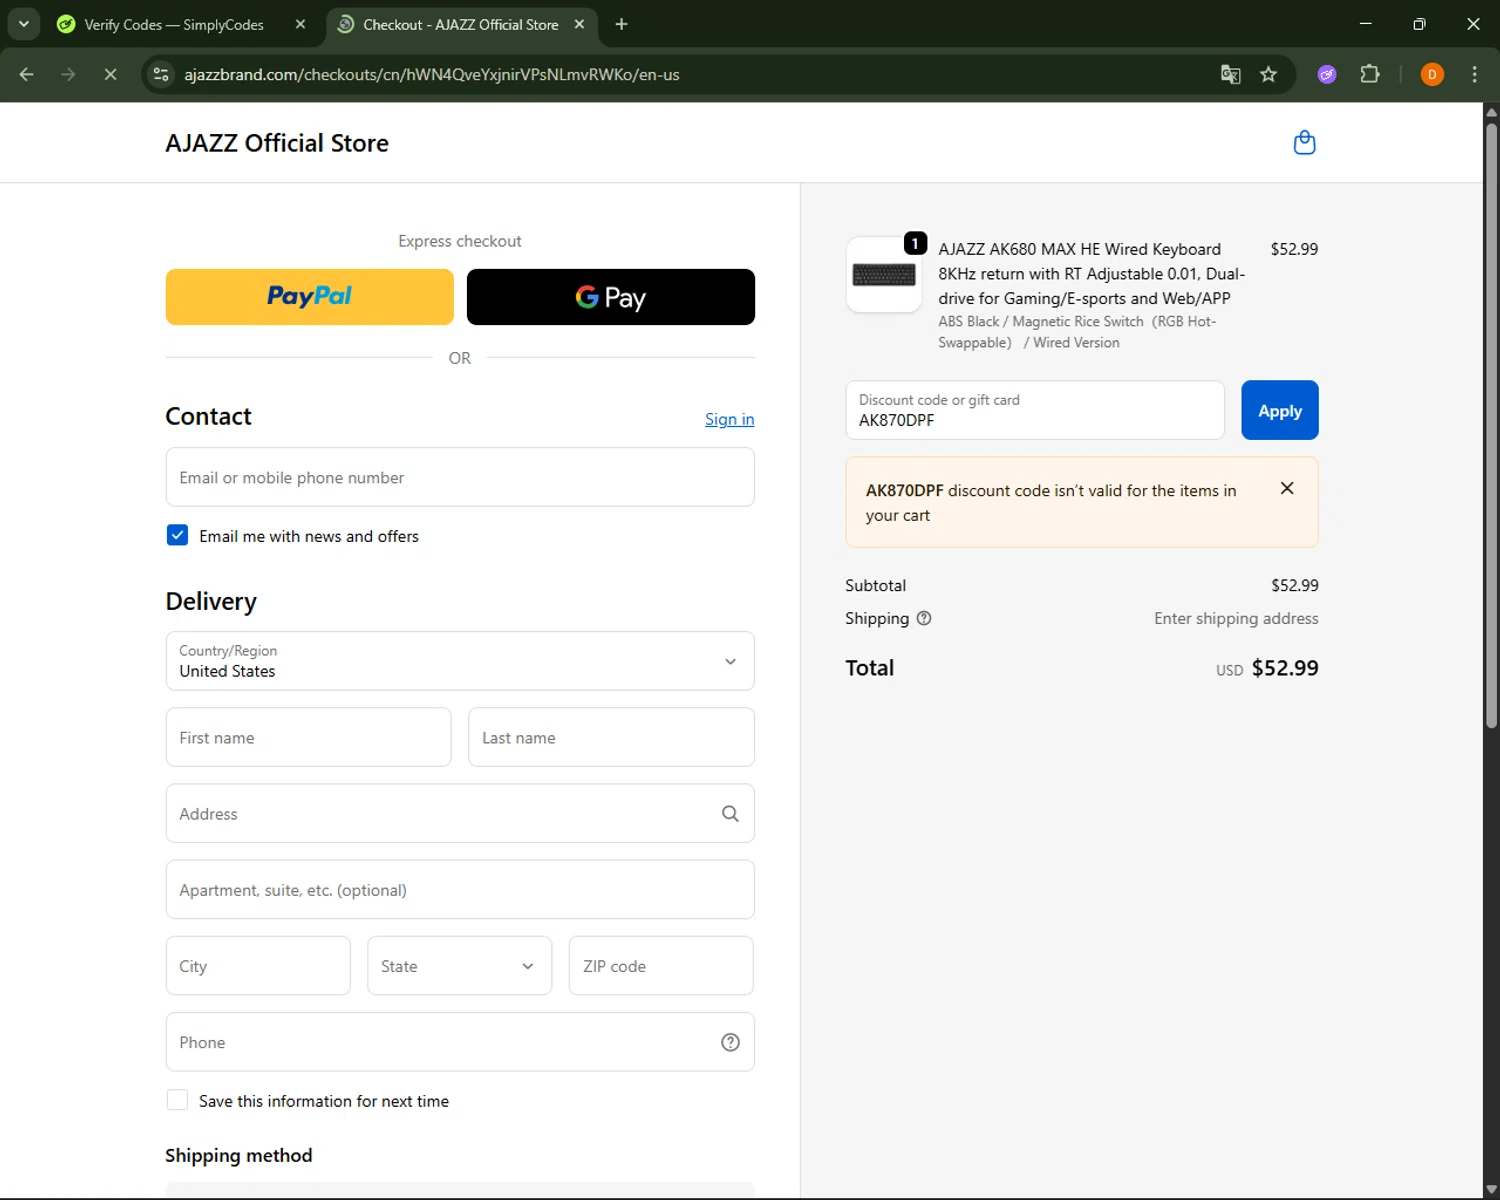Open the tab search dropdown arrow
The image size is (1500, 1200).
pos(23,24)
